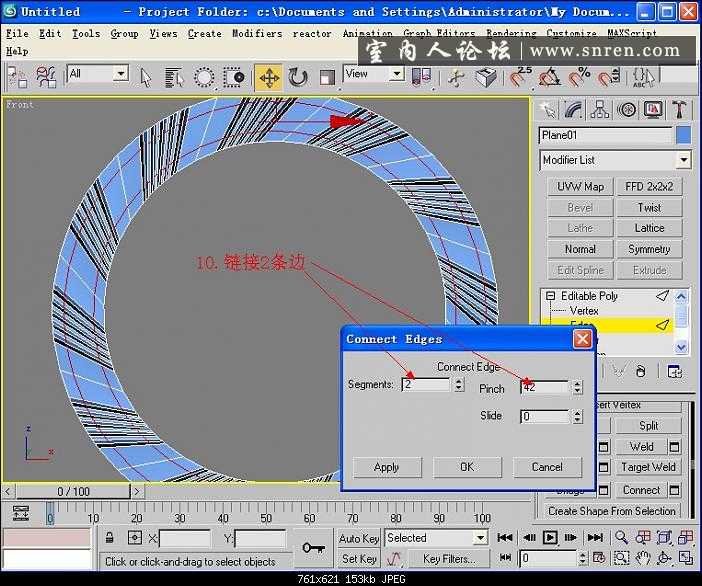
Task: Click OK in Connect Edges dialog
Action: coord(466,467)
